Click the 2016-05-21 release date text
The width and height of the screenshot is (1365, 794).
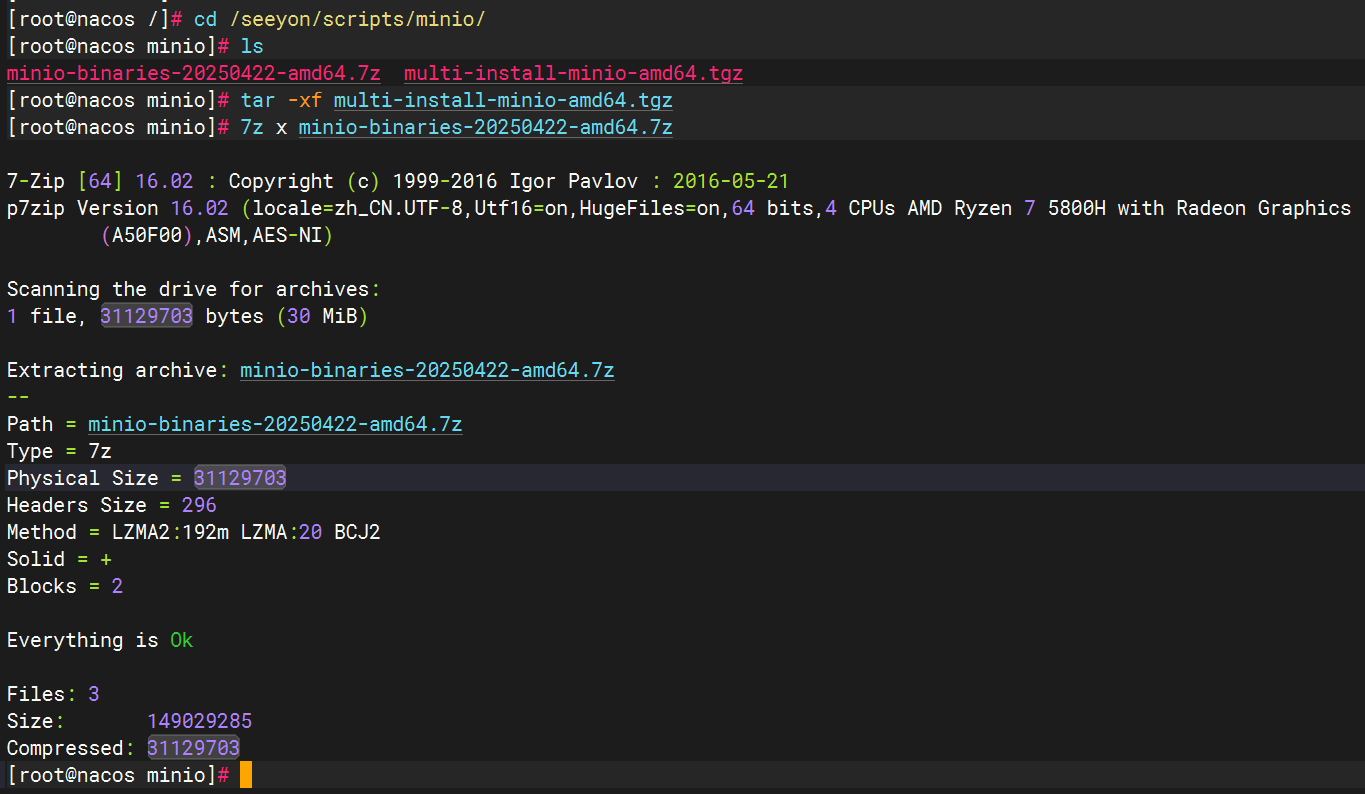pyautogui.click(x=731, y=181)
